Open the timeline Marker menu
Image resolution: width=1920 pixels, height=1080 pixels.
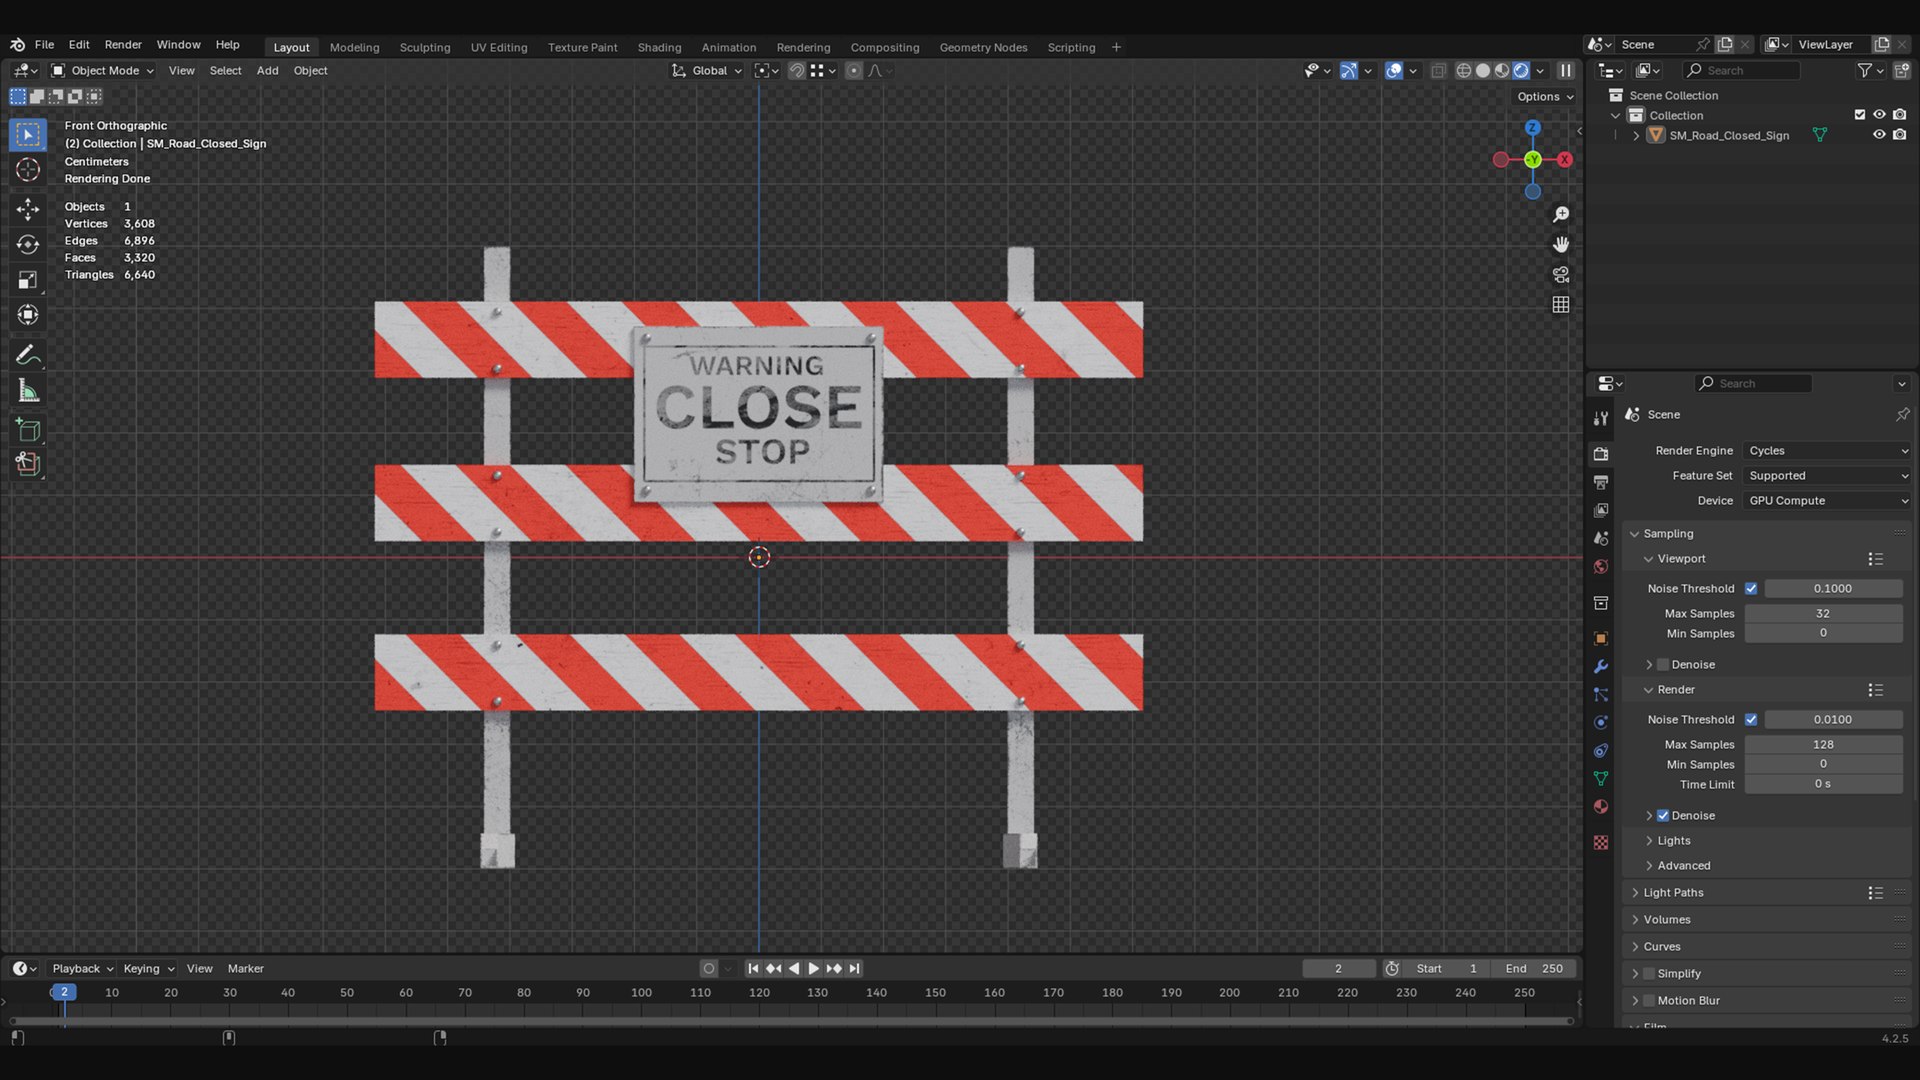pos(245,969)
